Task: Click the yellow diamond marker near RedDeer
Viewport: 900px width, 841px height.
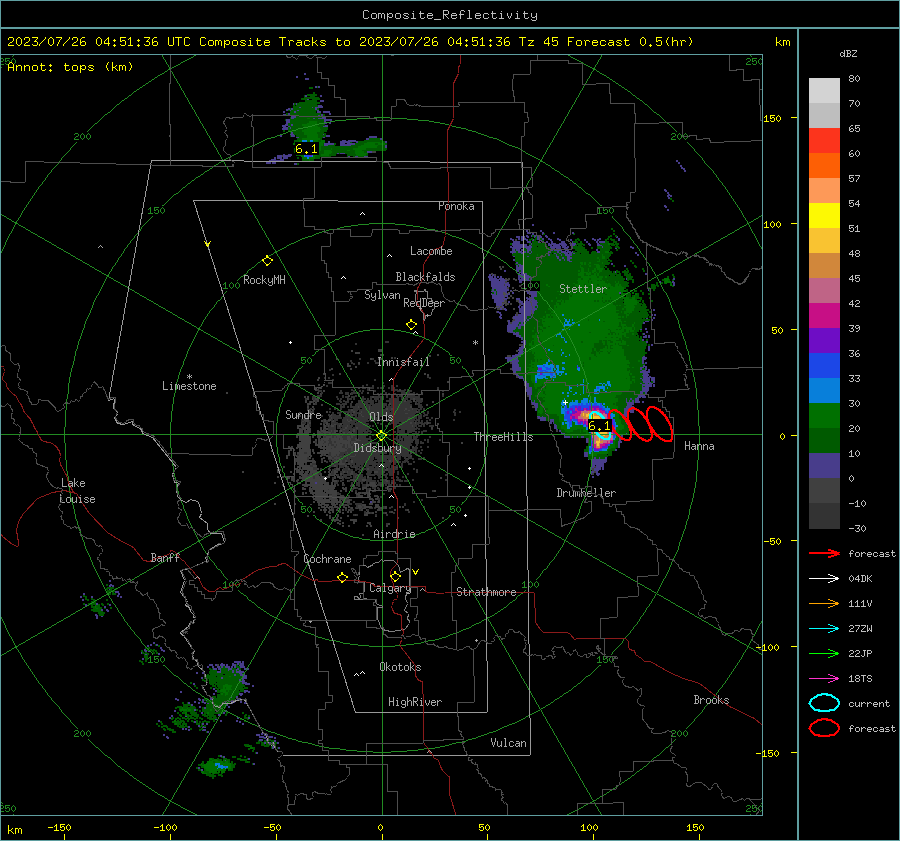Action: pyautogui.click(x=411, y=325)
